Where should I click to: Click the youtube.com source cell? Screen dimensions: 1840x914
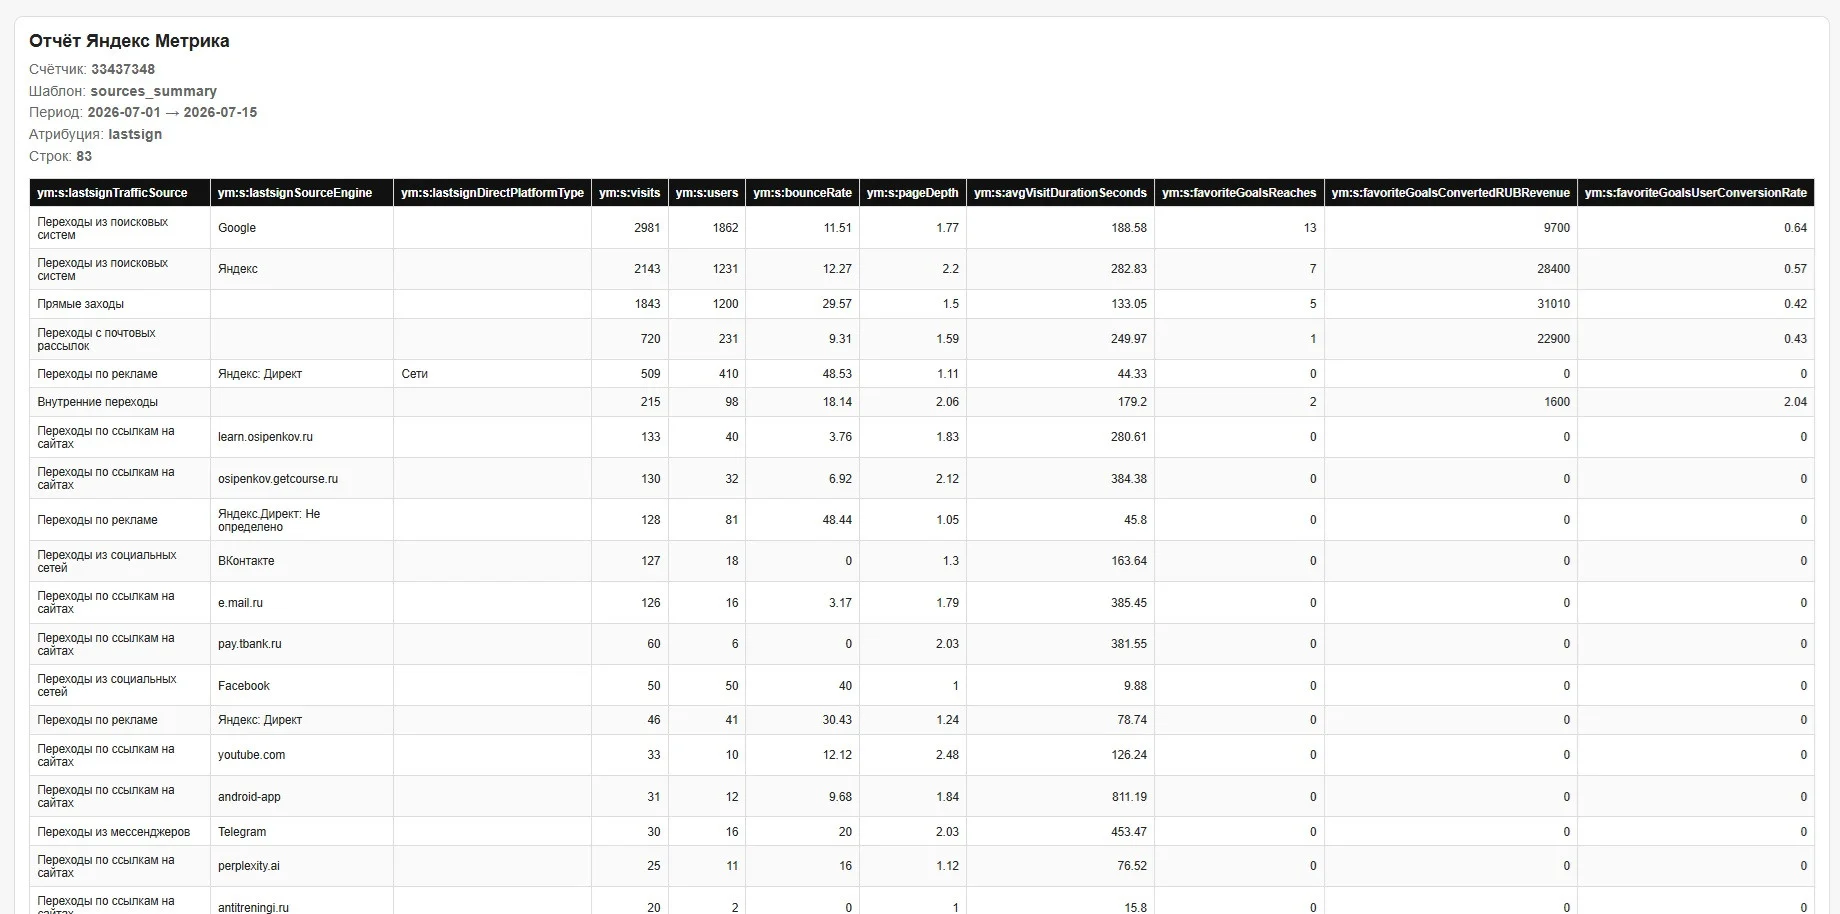[302, 755]
